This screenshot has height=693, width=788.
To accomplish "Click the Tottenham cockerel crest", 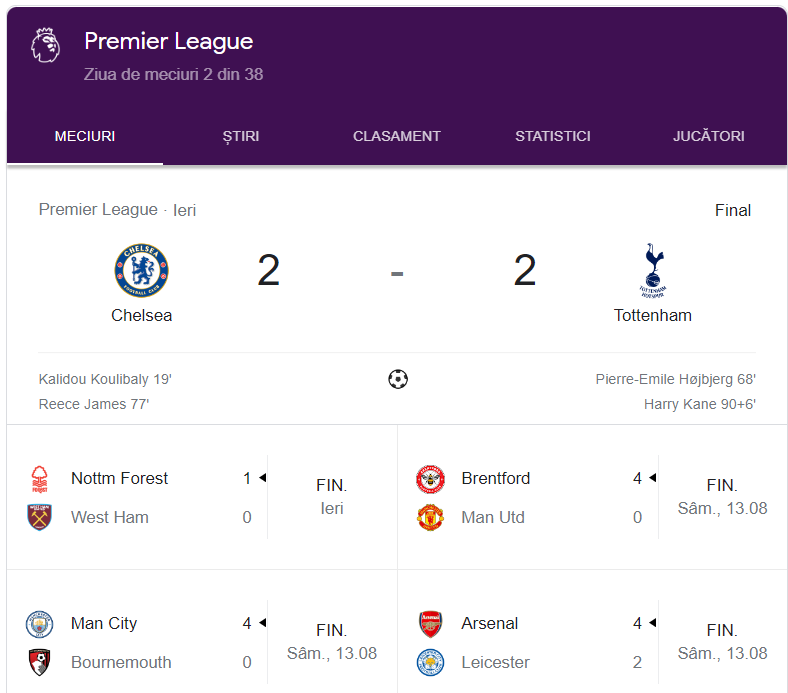I will coord(653,270).
